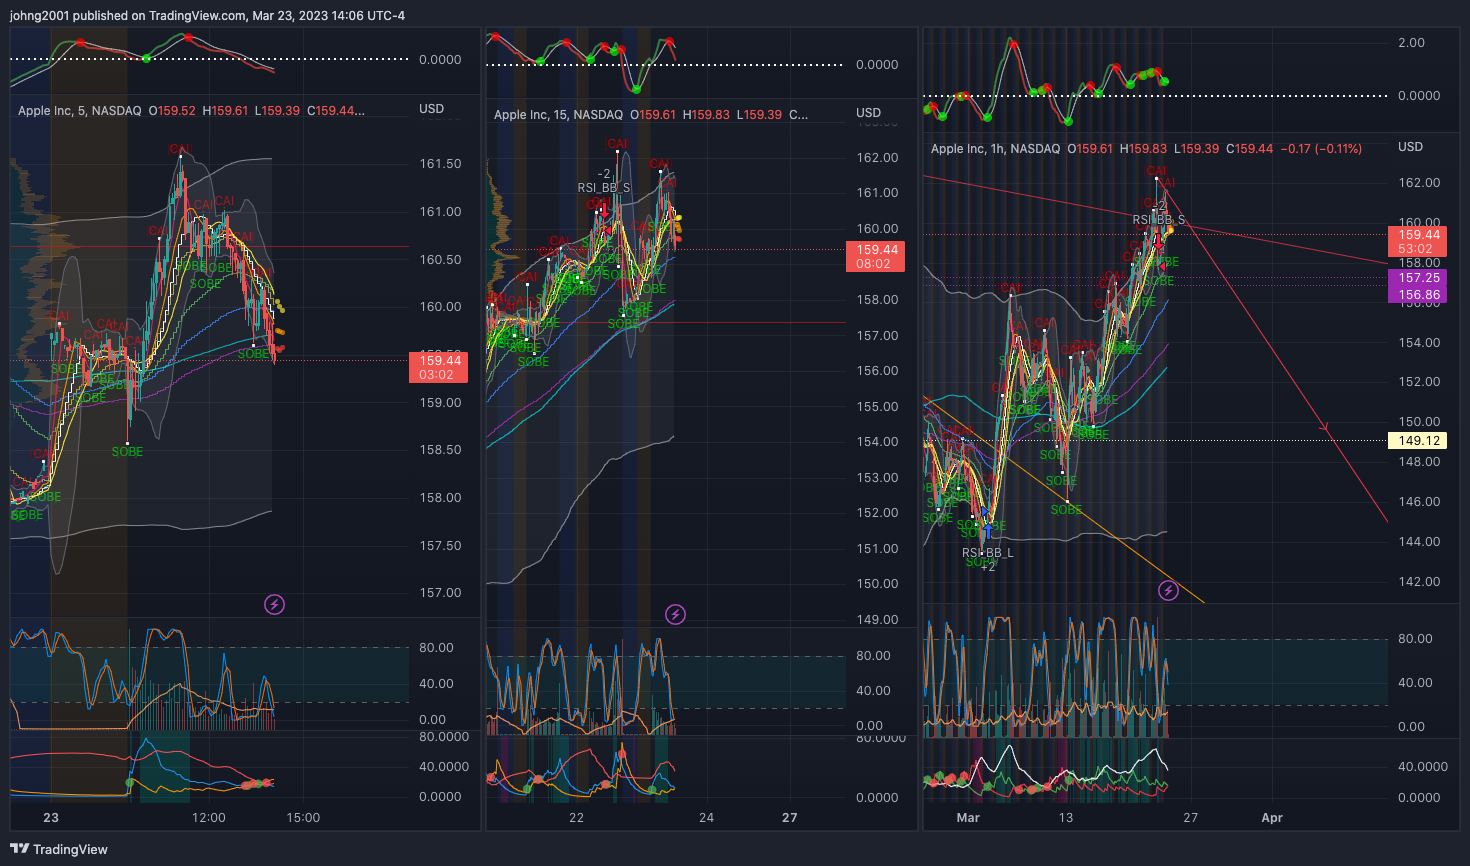Select the 'Apple Inc, 1h, NASDAQ' chart title
1470x866 pixels.
(x=995, y=149)
